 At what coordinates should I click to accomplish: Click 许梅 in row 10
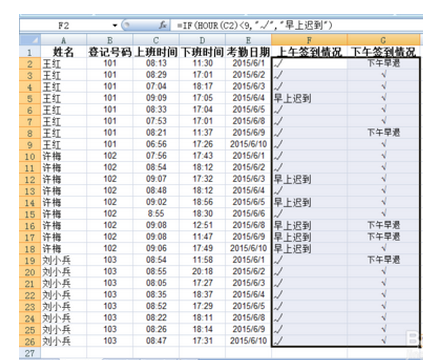pos(52,156)
